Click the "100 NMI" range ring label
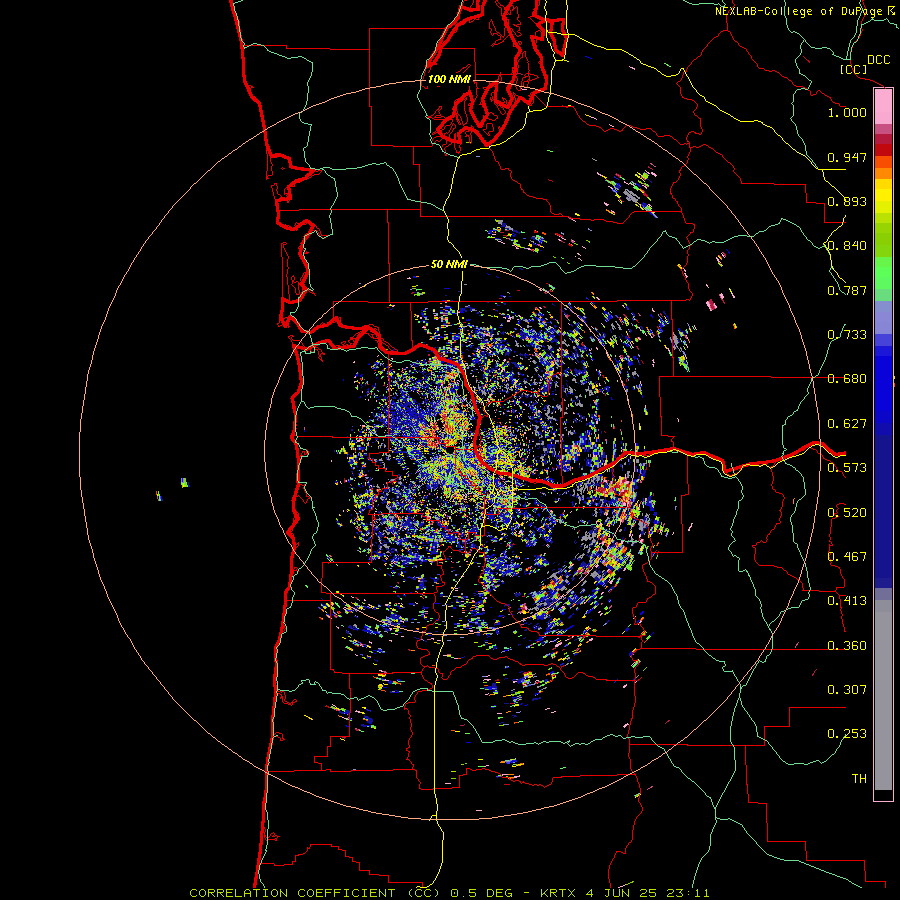This screenshot has width=900, height=900. [x=449, y=79]
